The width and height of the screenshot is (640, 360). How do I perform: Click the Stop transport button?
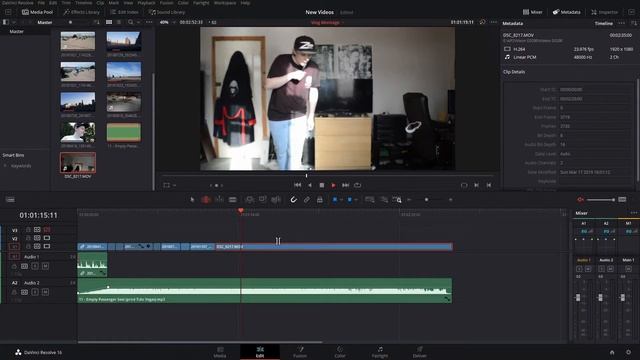[x=322, y=185]
